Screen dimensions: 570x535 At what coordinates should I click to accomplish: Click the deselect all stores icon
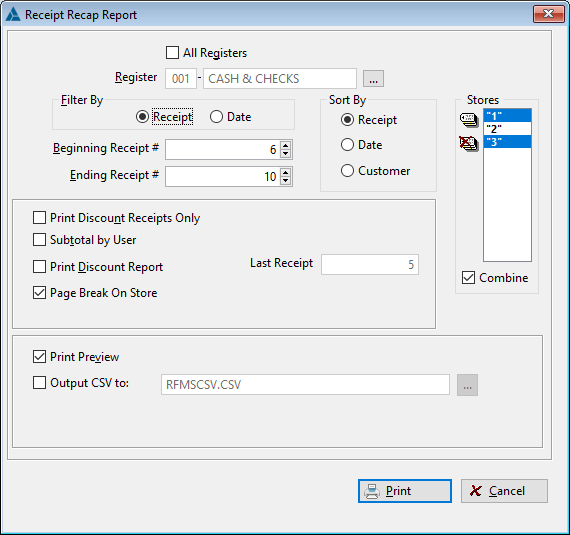tap(469, 144)
